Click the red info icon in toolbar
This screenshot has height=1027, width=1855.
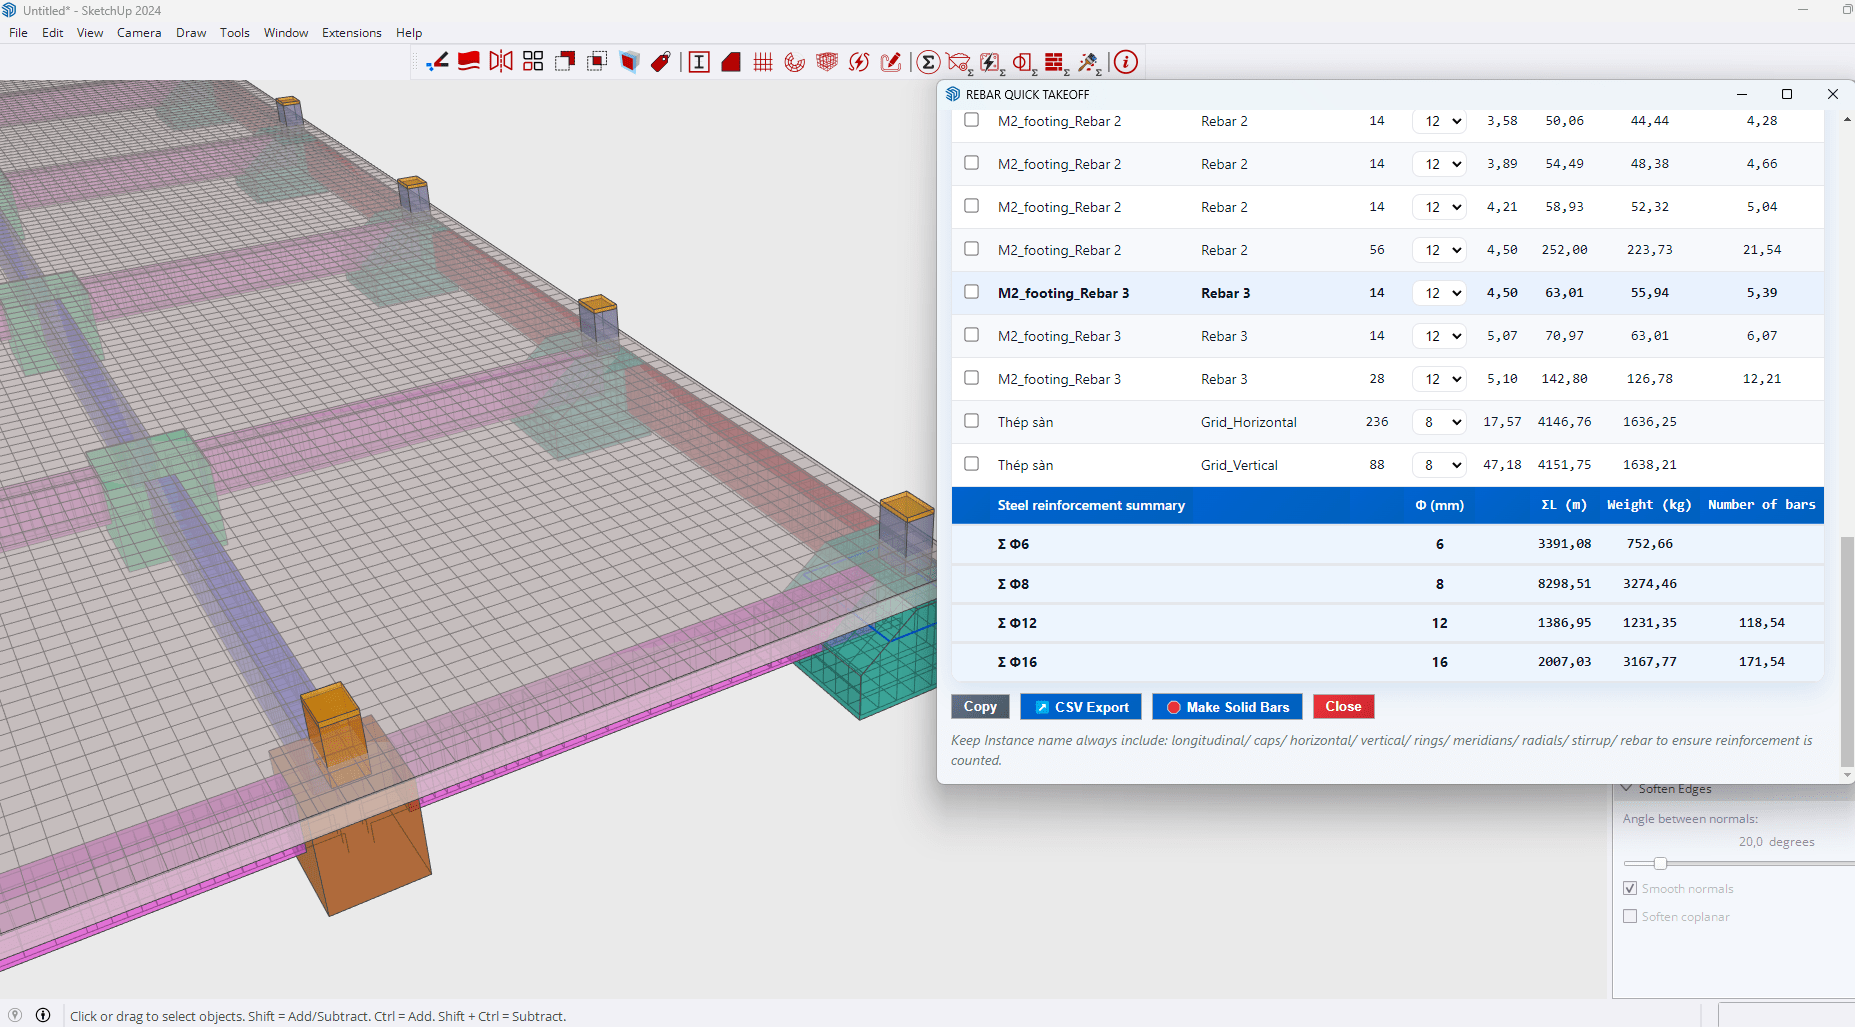[x=1125, y=62]
